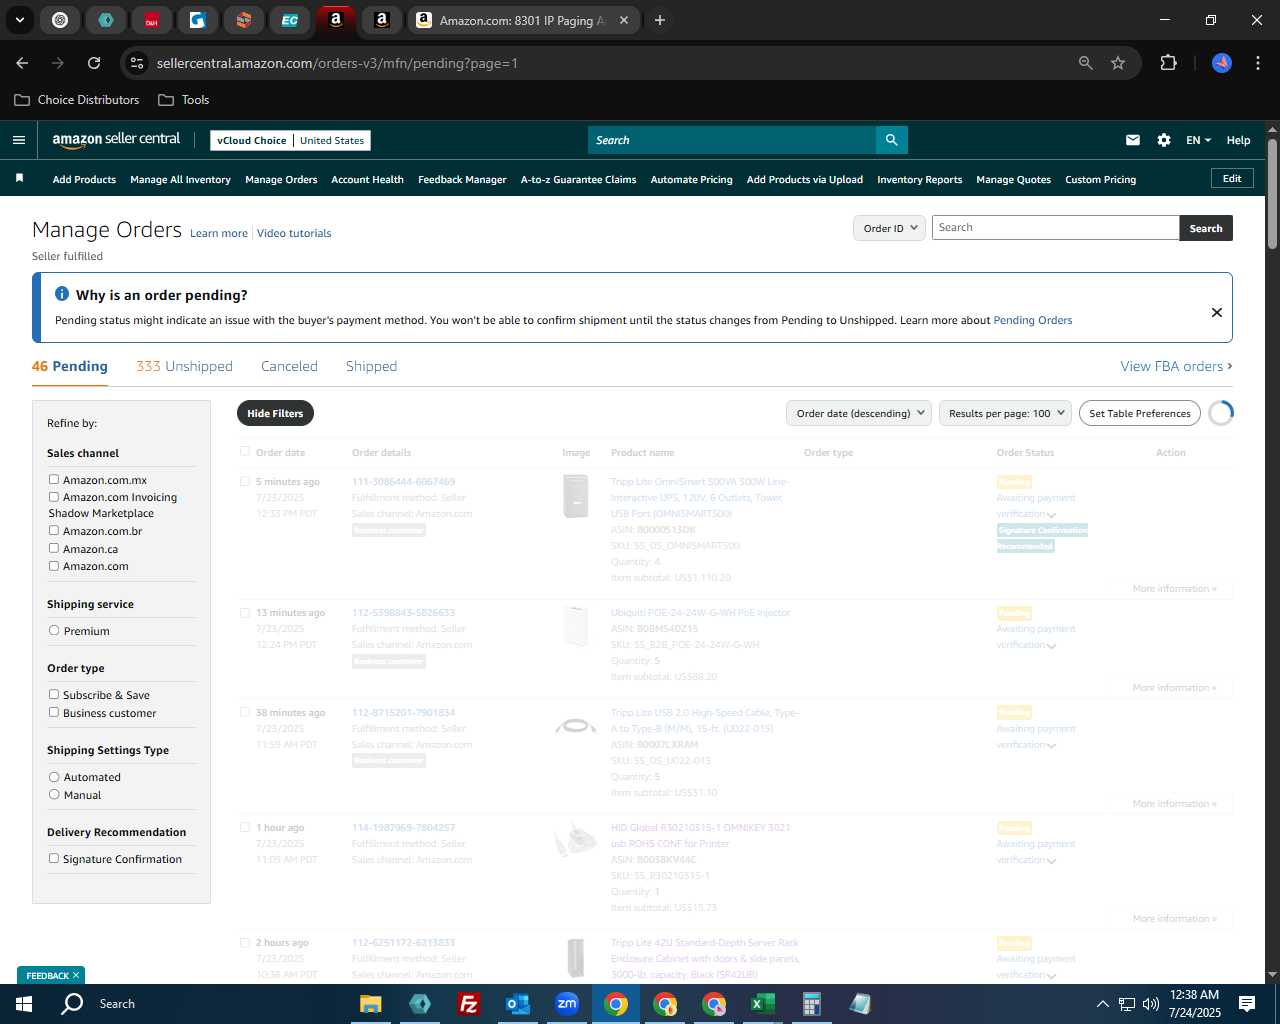1280x1024 pixels.
Task: Check the Subscribe & Save order type
Action: click(54, 694)
